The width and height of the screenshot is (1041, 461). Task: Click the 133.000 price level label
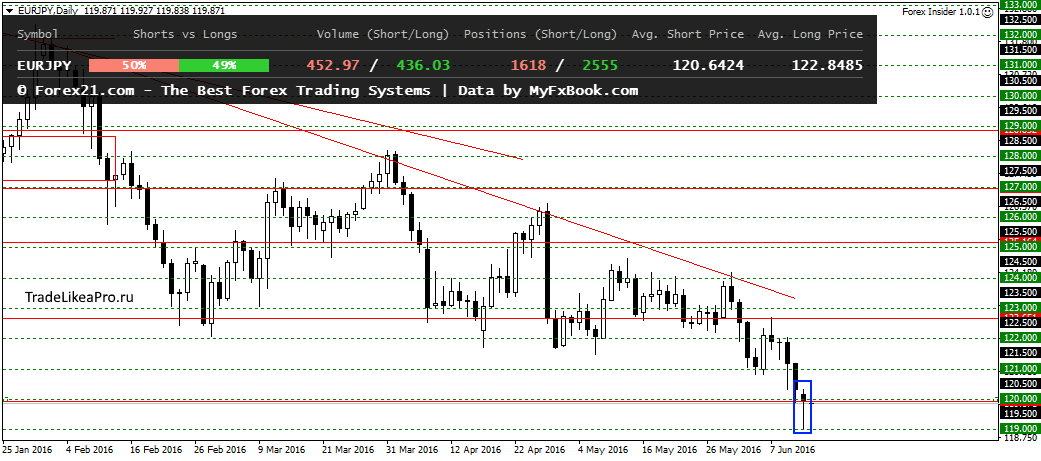click(x=1019, y=5)
